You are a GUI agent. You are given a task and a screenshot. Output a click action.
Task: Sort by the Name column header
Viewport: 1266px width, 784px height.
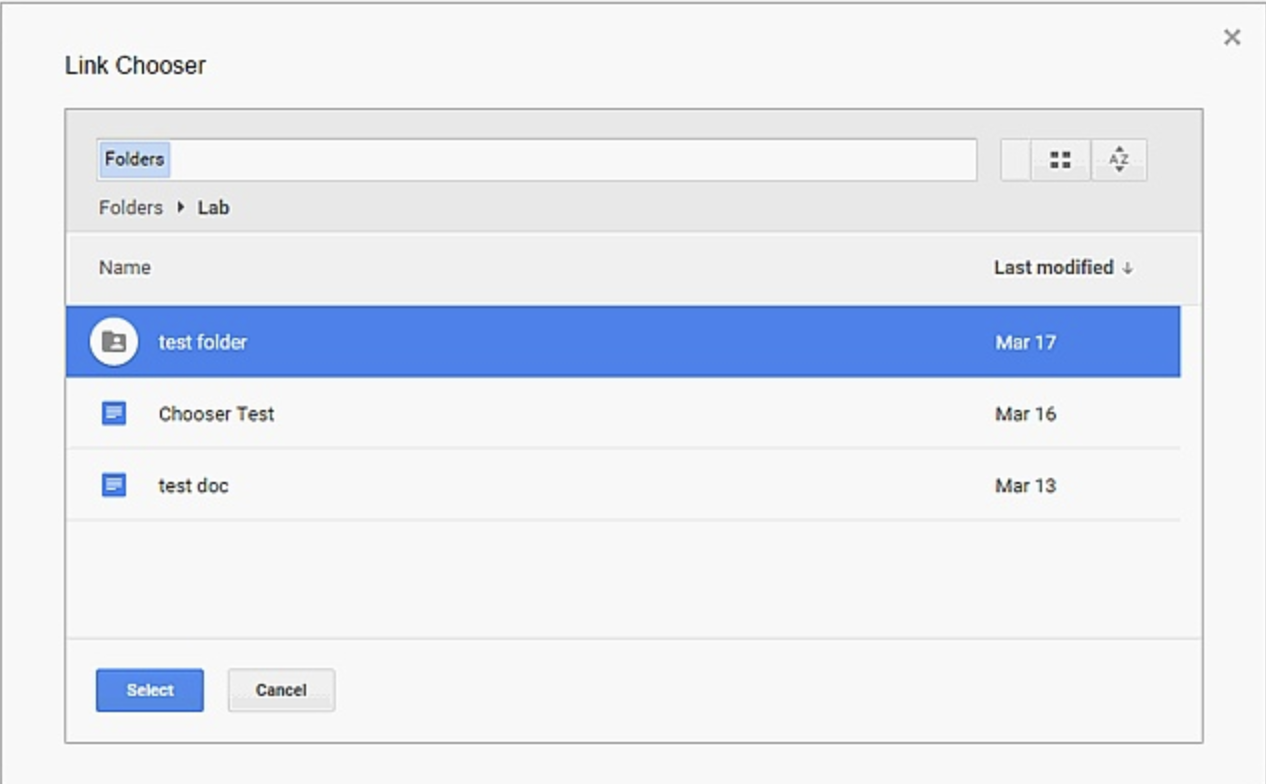125,267
